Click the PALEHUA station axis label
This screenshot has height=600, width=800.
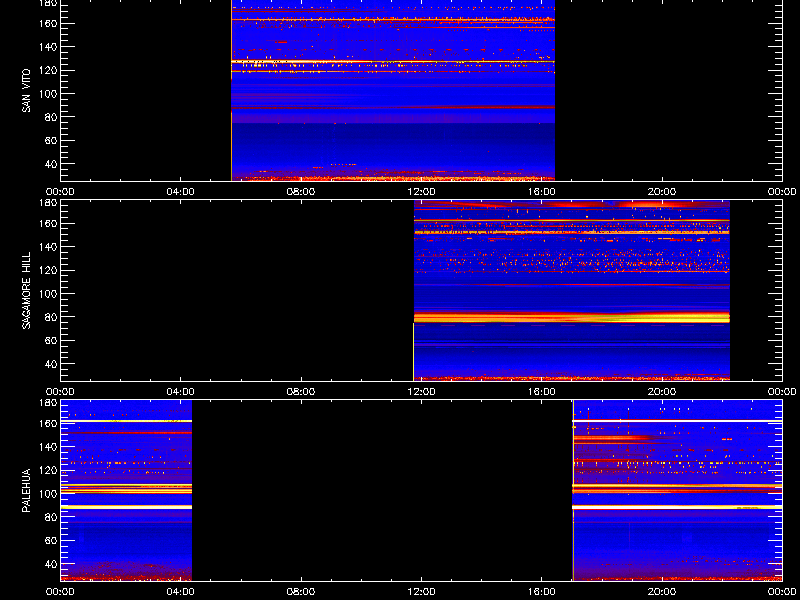coord(26,490)
